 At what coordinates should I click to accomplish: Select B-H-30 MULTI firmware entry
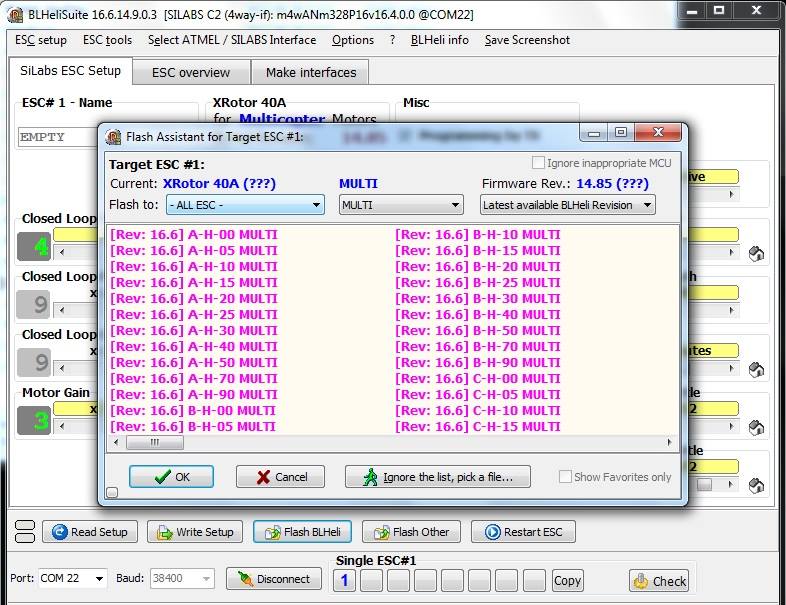[x=478, y=299]
